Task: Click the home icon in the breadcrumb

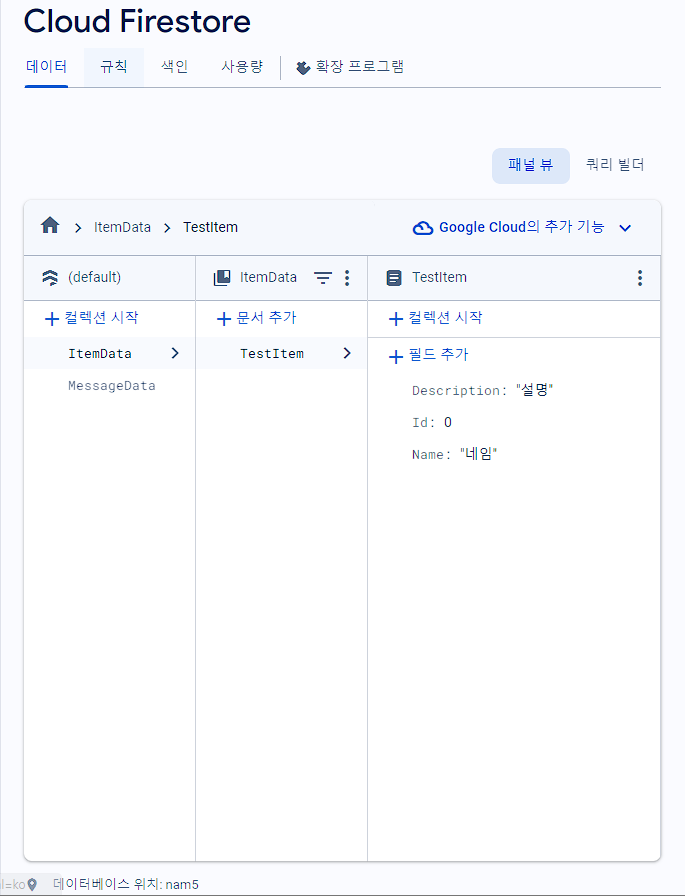Action: click(50, 226)
